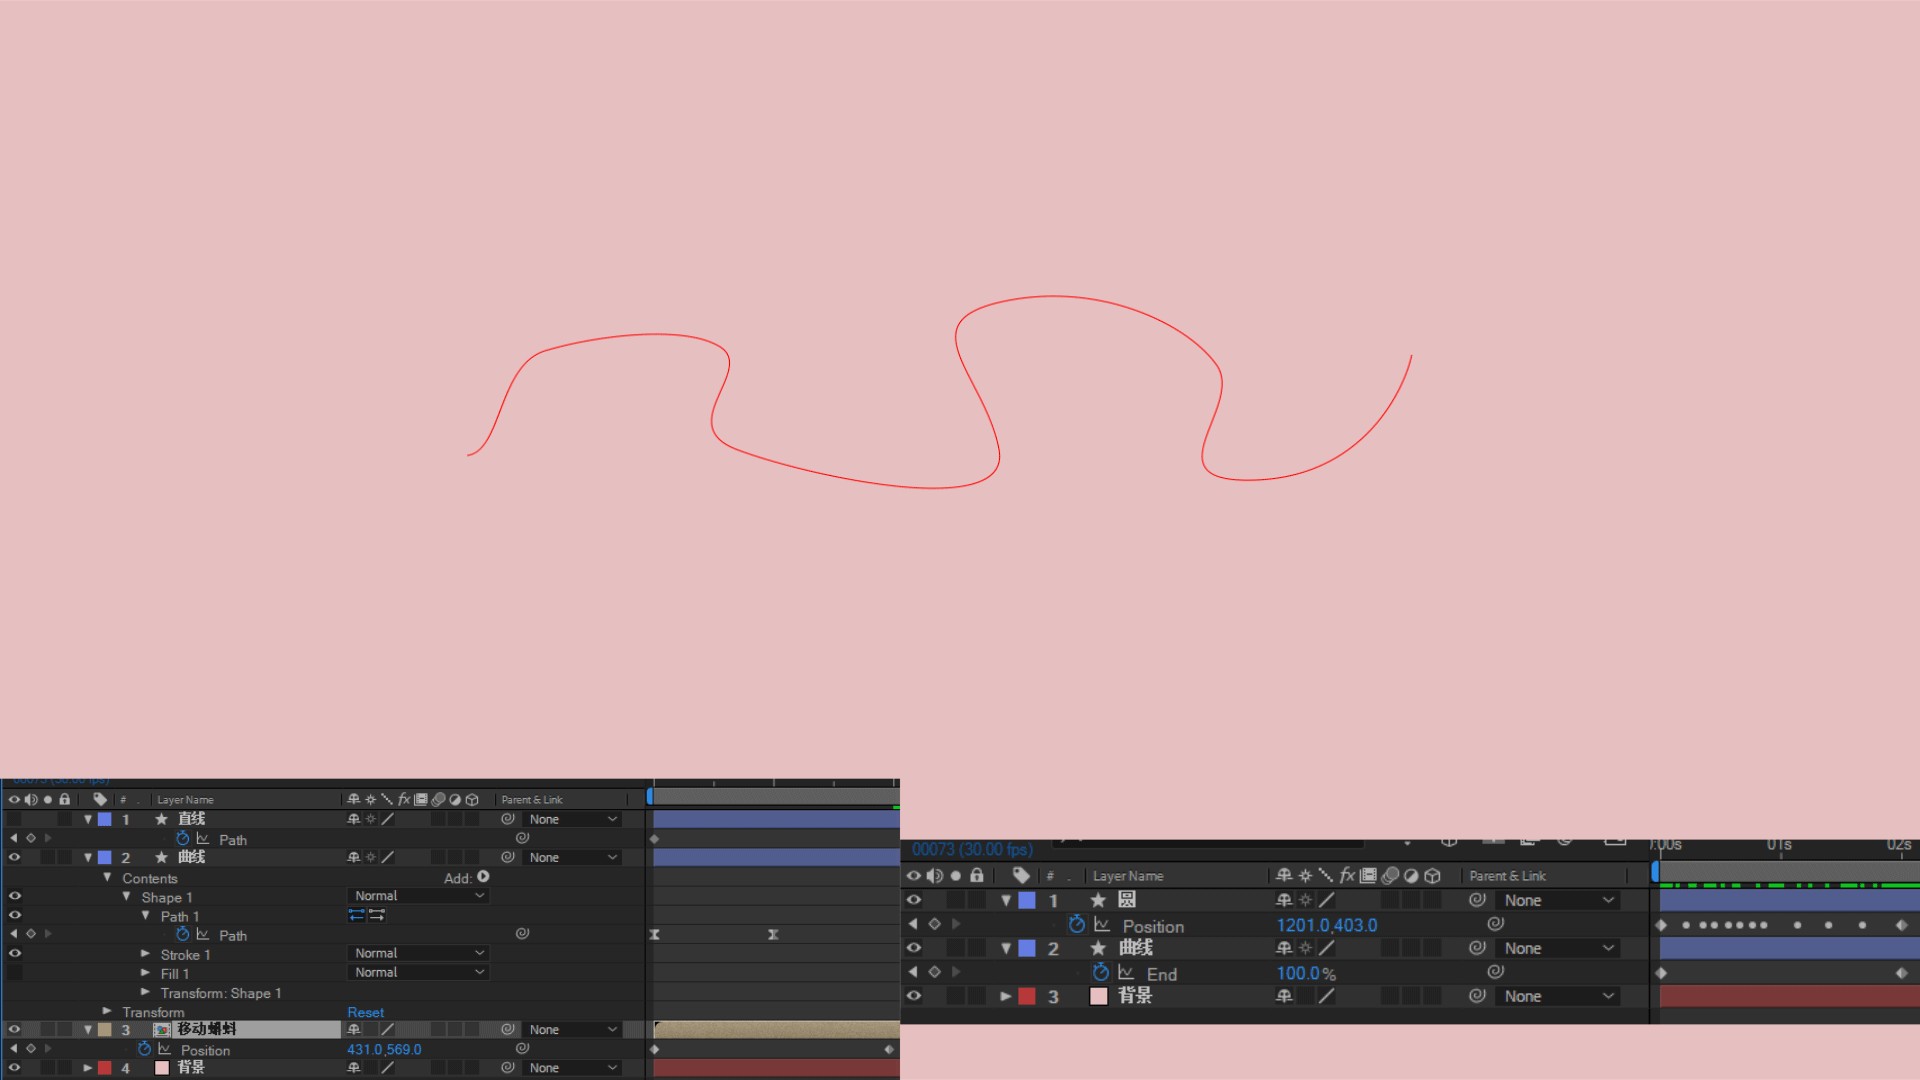
Task: Toggle Position stopwatch of 圆 layer
Action: [1077, 925]
